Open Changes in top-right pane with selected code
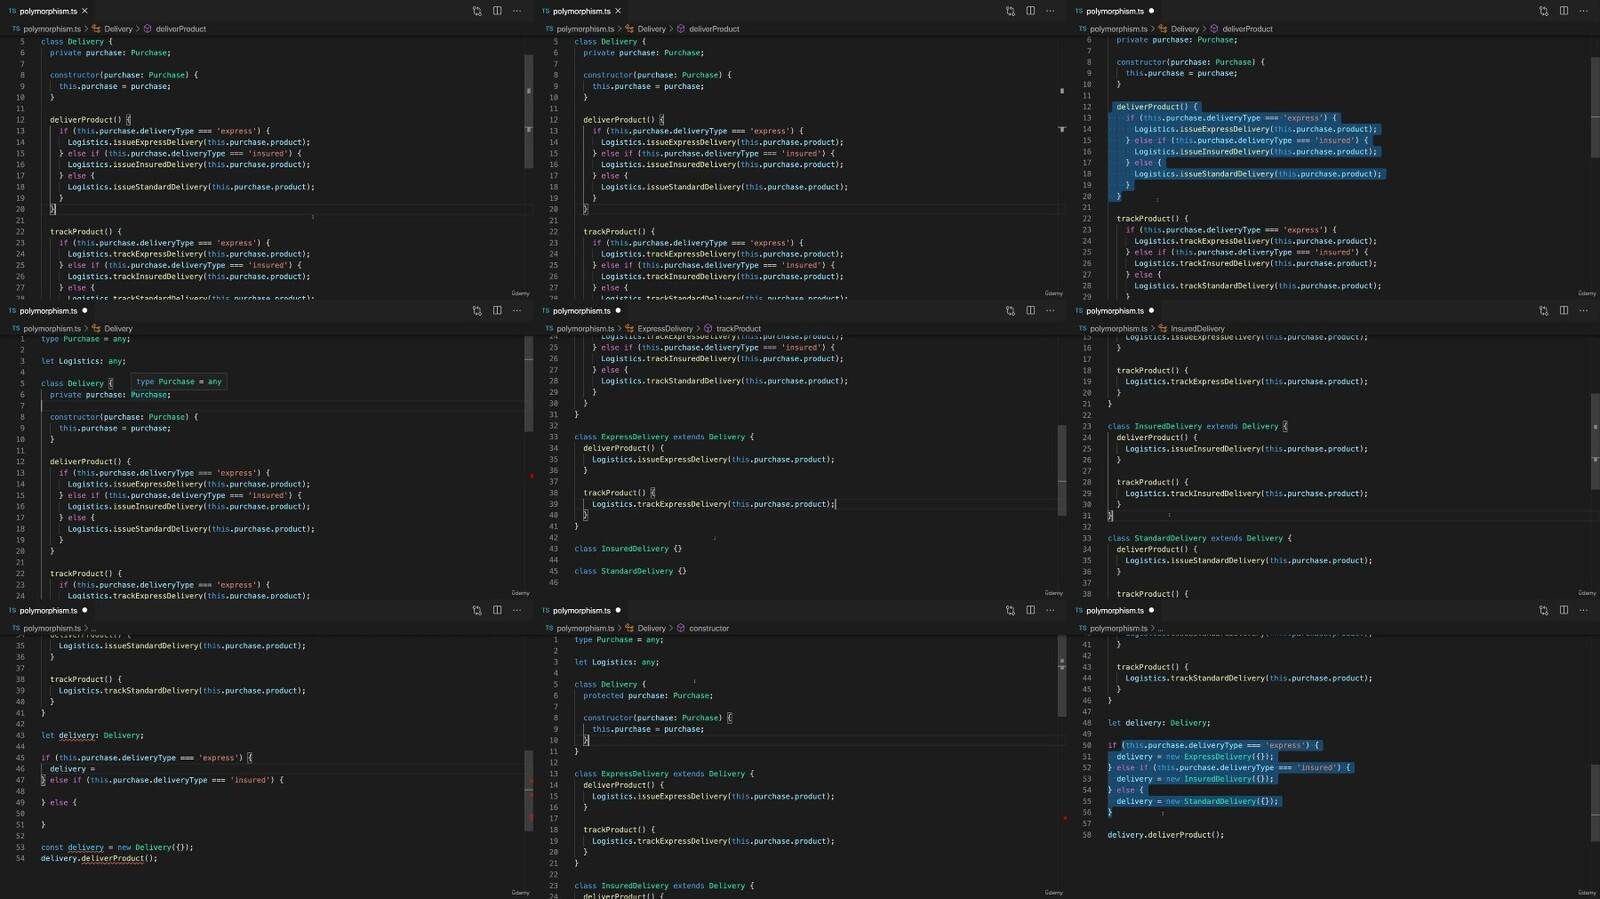This screenshot has width=1600, height=899. (1543, 11)
